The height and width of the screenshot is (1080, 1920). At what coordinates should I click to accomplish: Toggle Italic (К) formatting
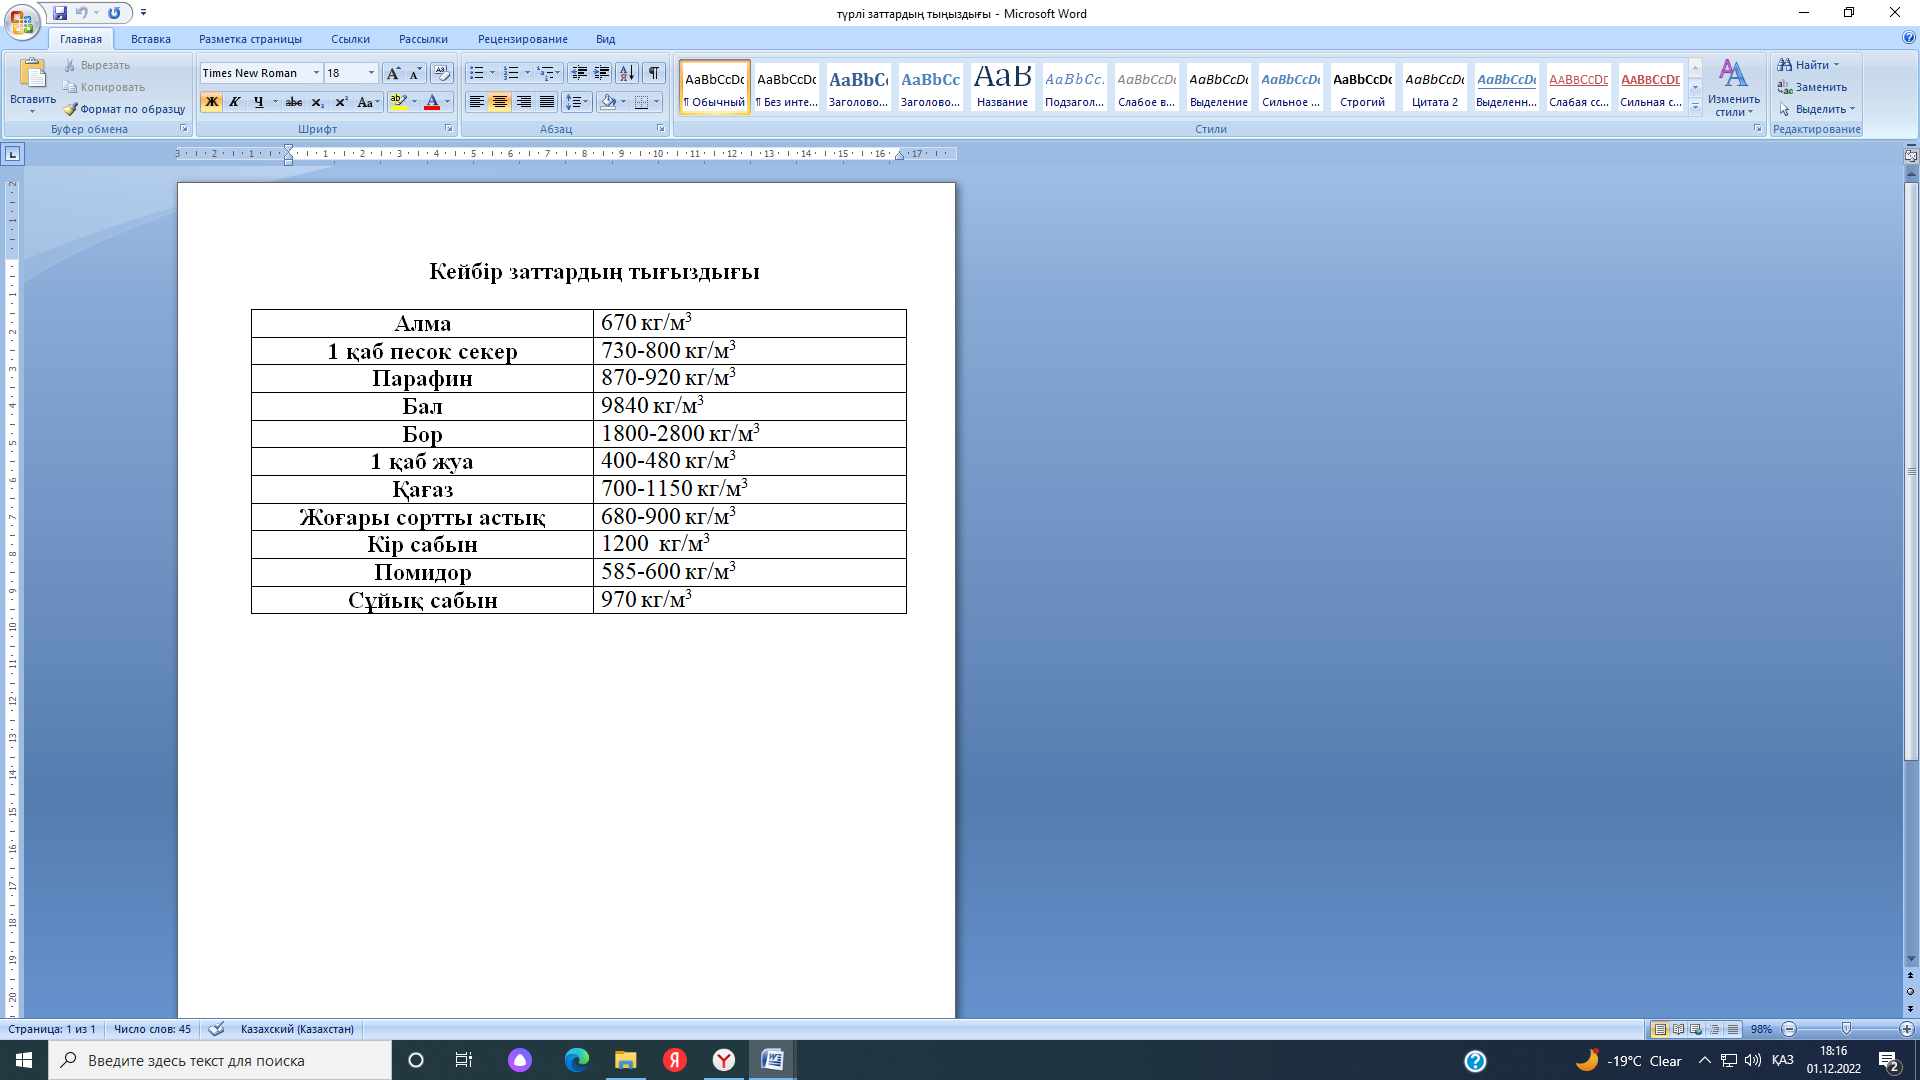[235, 102]
